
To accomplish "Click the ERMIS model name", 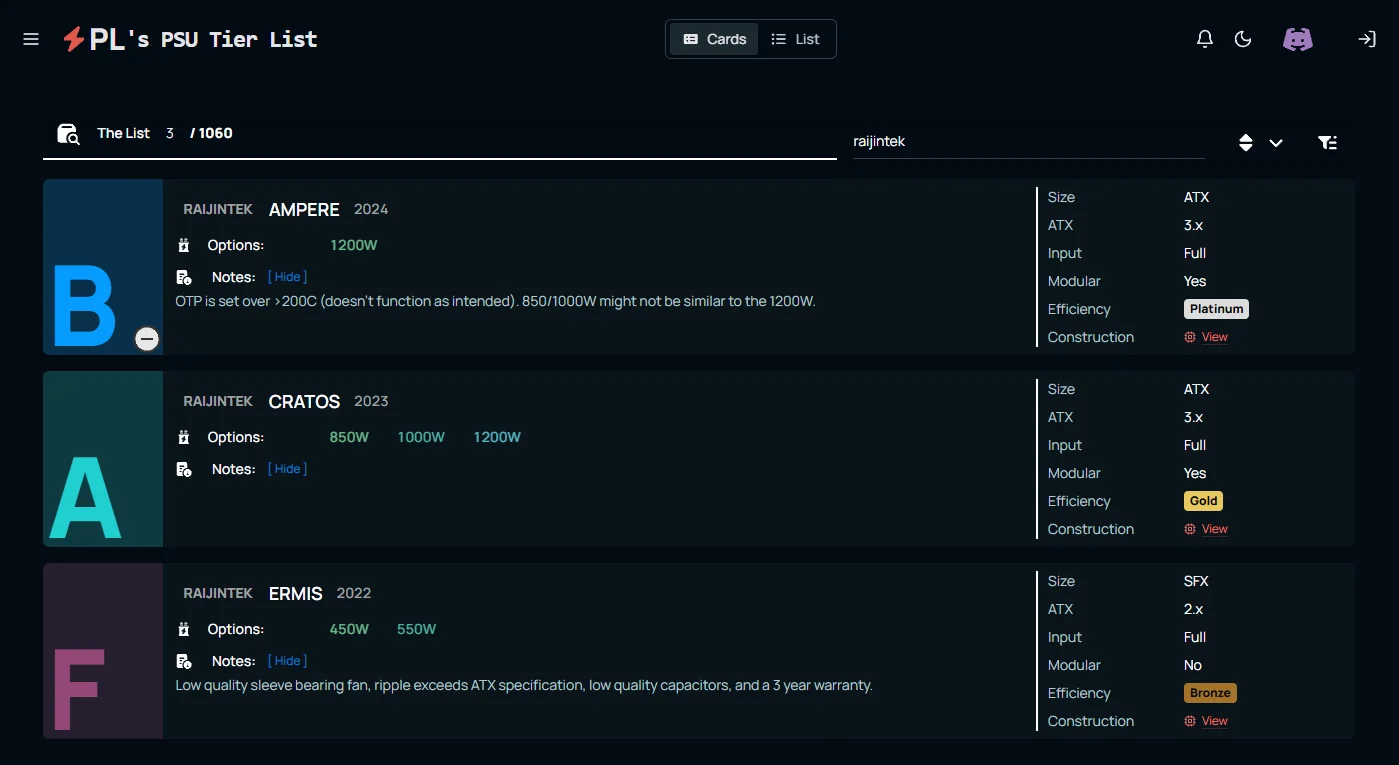I will coord(296,594).
